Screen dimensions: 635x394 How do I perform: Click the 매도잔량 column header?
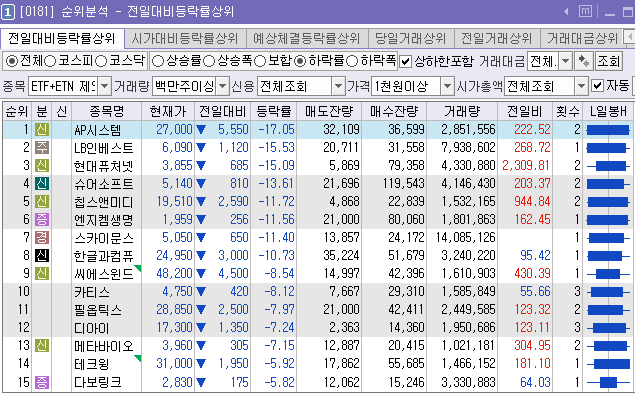329,111
